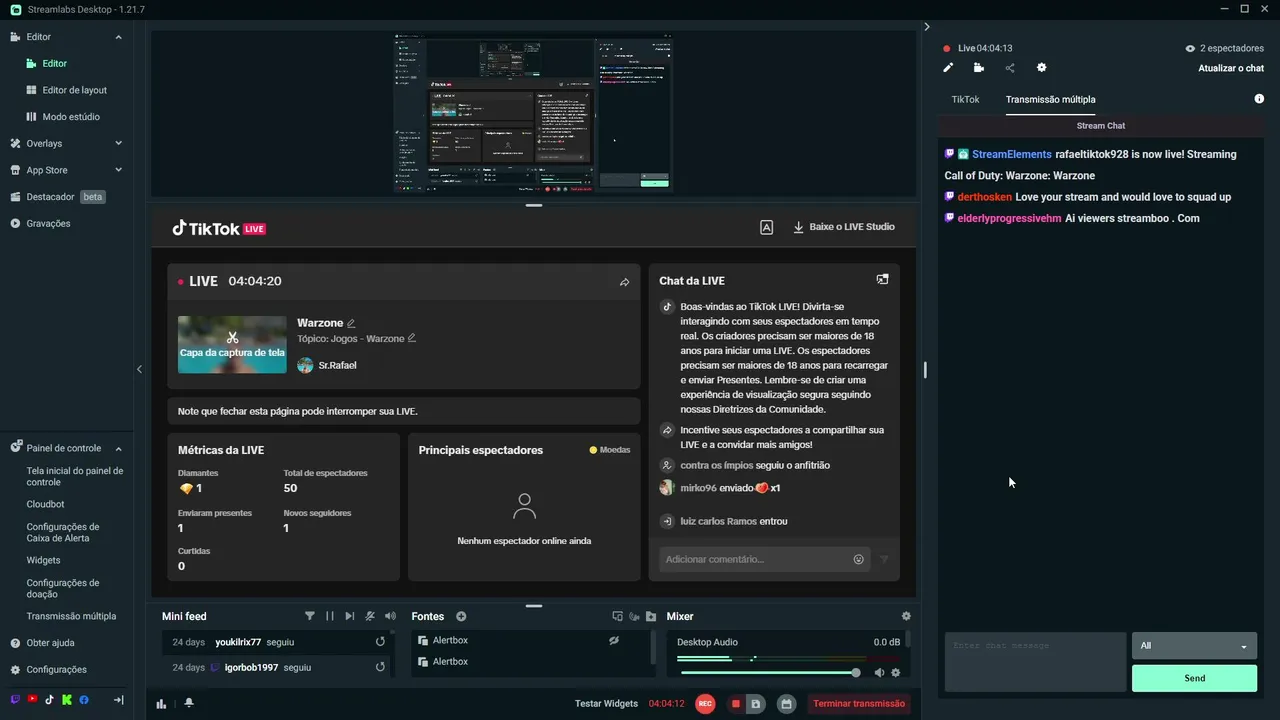Click Terminar transmissão to end stream
This screenshot has width=1280, height=720.
[859, 704]
